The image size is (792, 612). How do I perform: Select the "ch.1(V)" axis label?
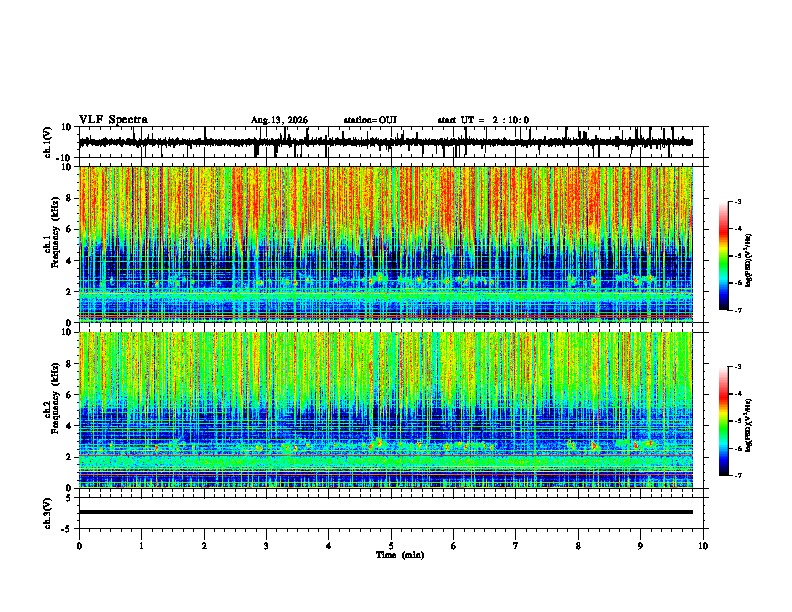pyautogui.click(x=48, y=142)
